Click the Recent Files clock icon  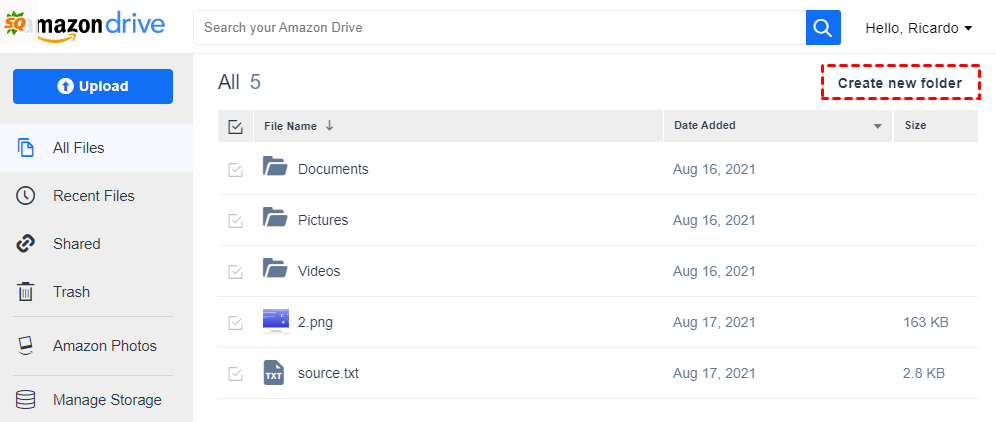[x=26, y=196]
